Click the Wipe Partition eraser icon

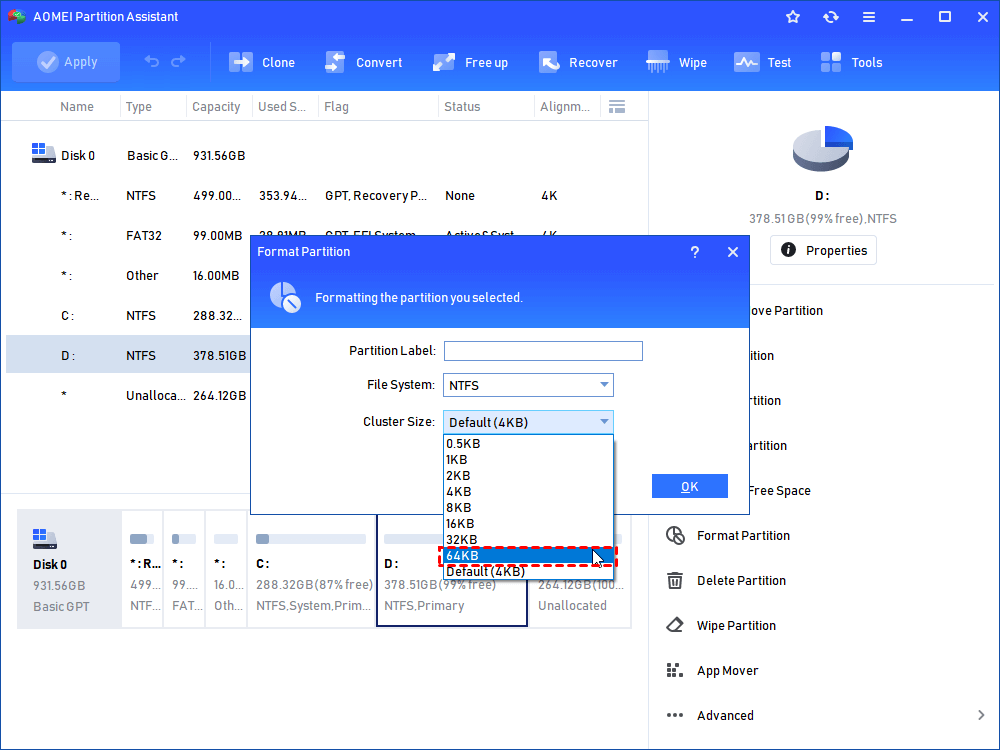tap(675, 625)
